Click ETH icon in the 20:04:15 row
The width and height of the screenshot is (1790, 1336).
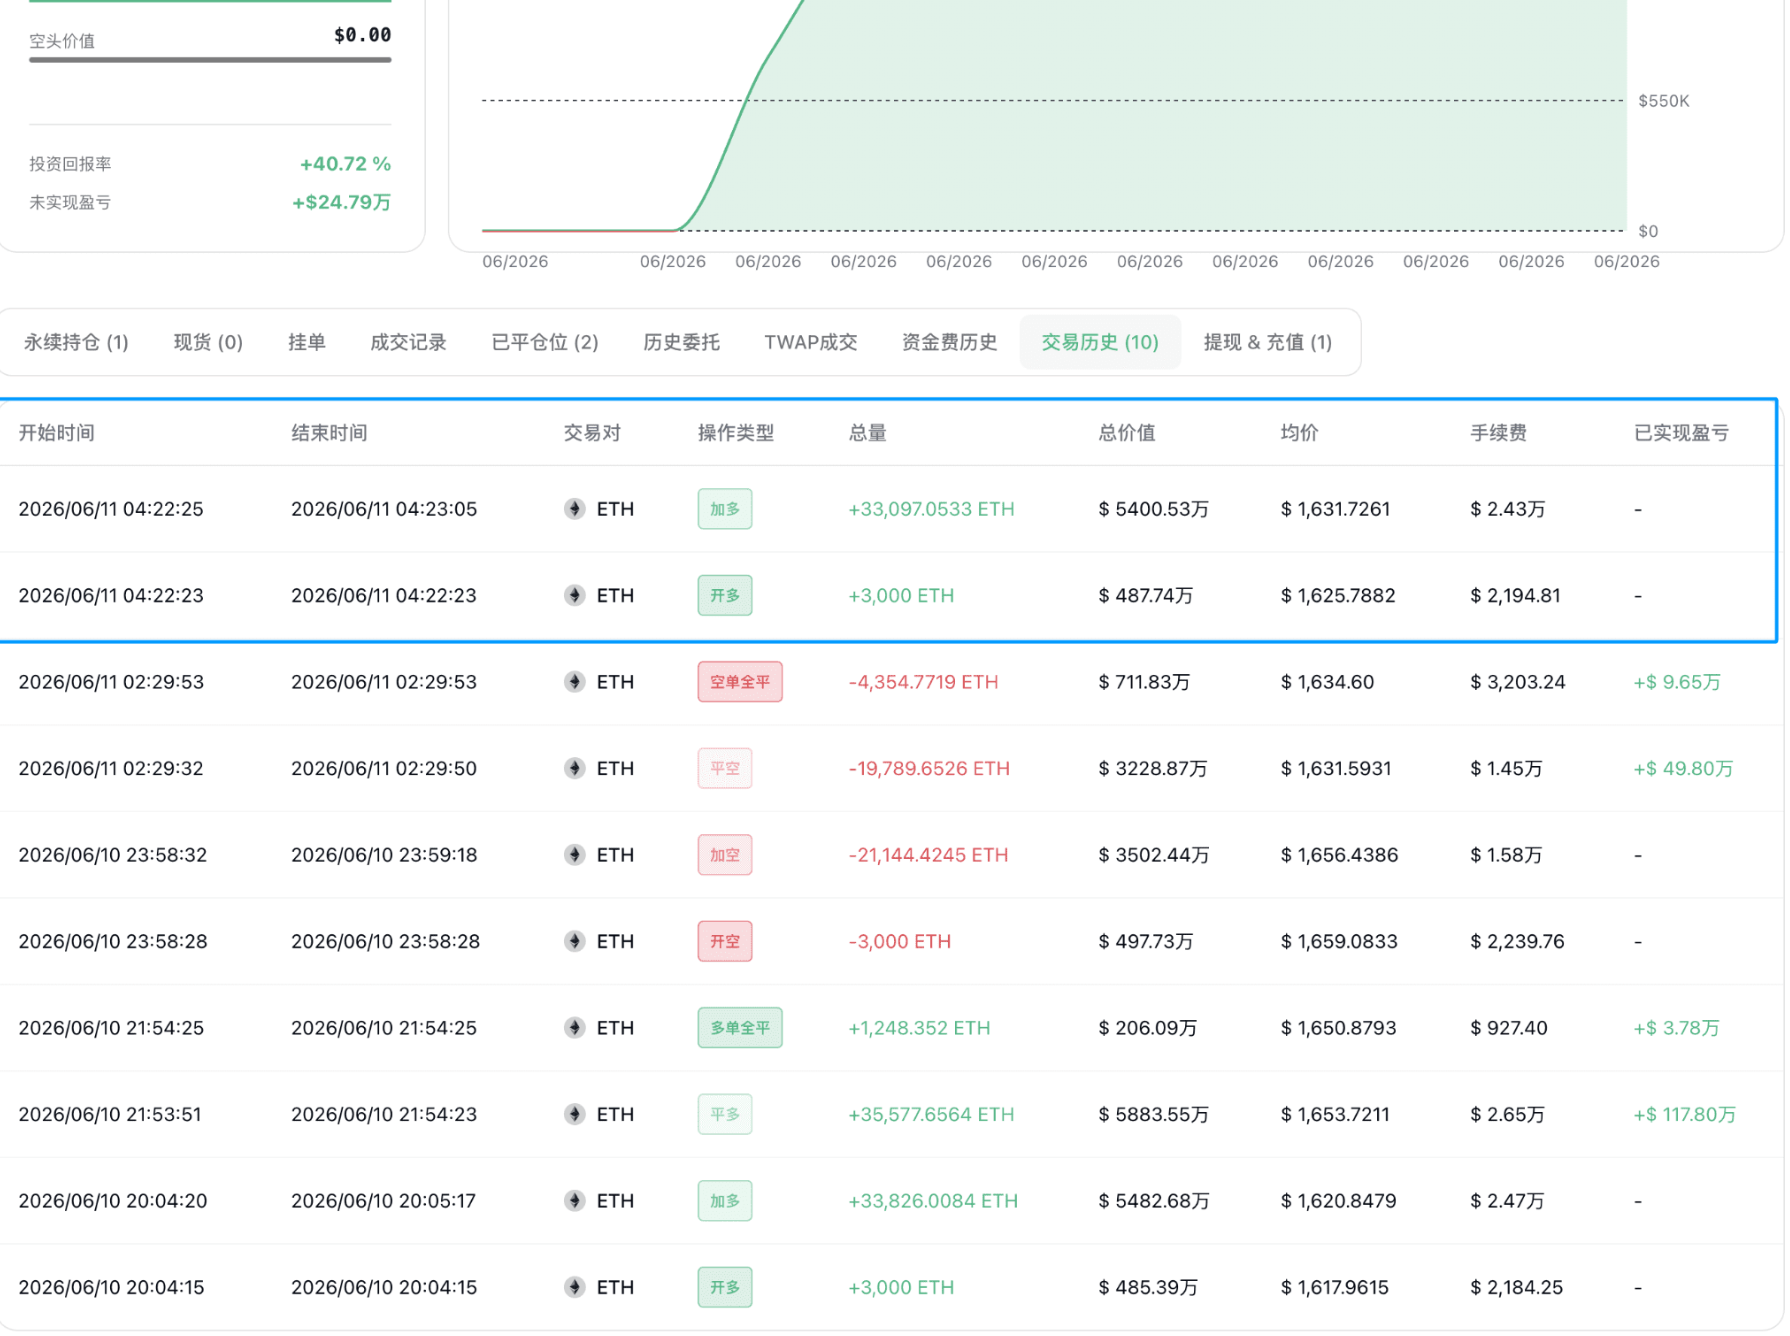pos(574,1287)
